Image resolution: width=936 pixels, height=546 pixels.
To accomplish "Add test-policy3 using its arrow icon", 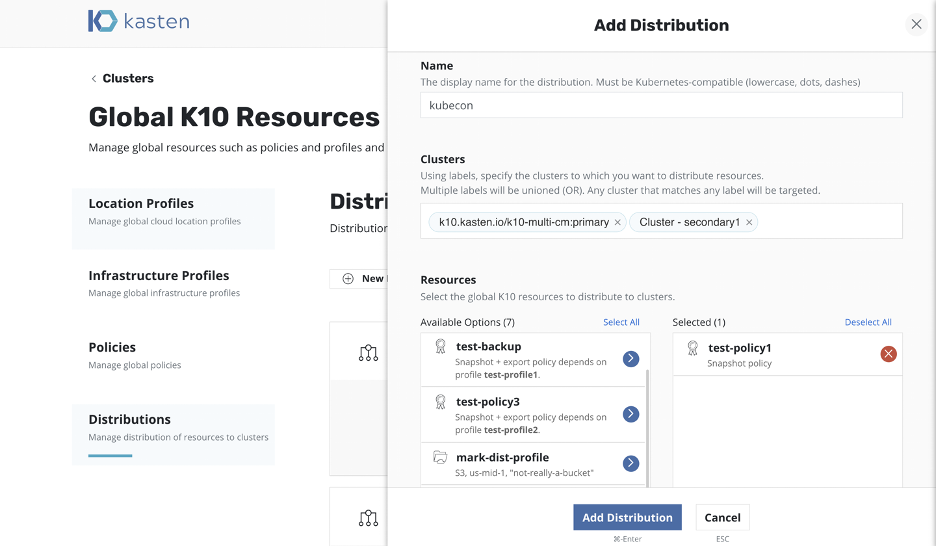I will pyautogui.click(x=631, y=414).
